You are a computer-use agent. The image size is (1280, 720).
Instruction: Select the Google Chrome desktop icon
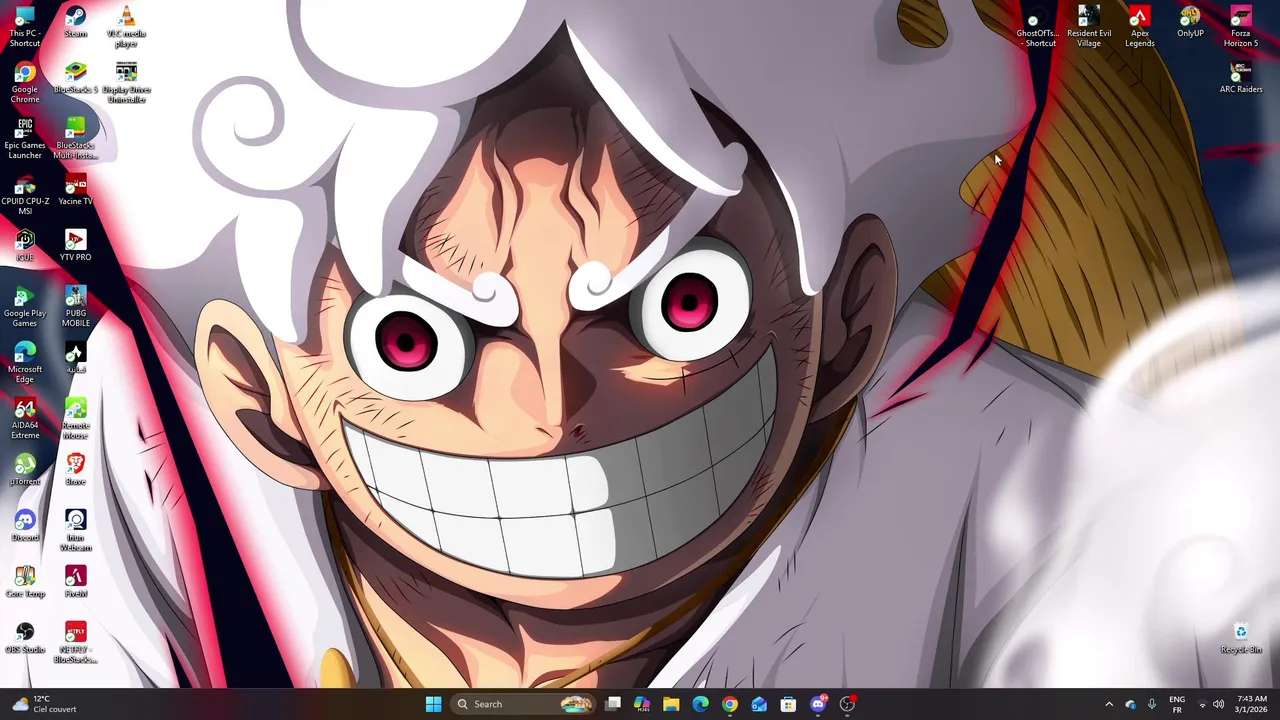(x=25, y=83)
